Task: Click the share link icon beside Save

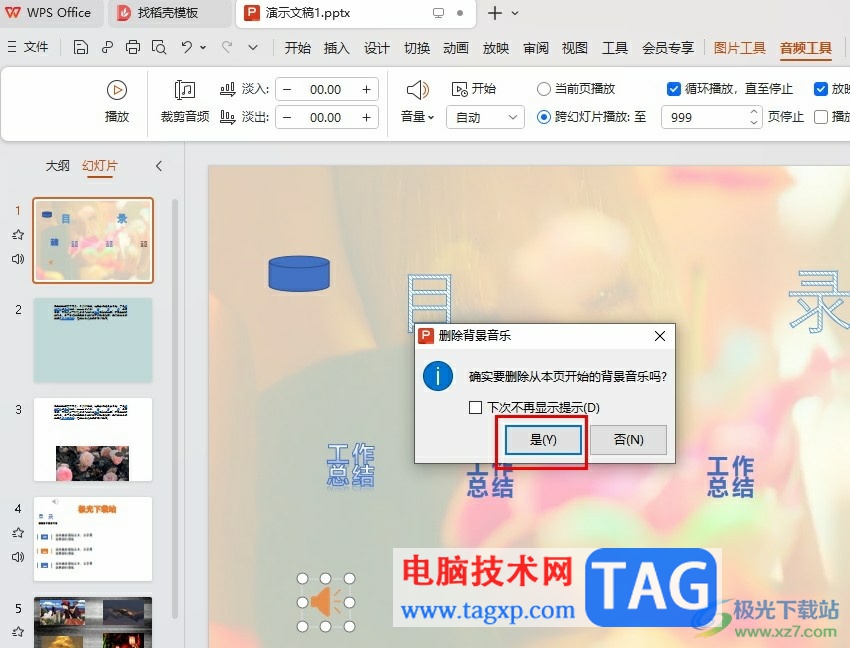Action: (x=107, y=48)
